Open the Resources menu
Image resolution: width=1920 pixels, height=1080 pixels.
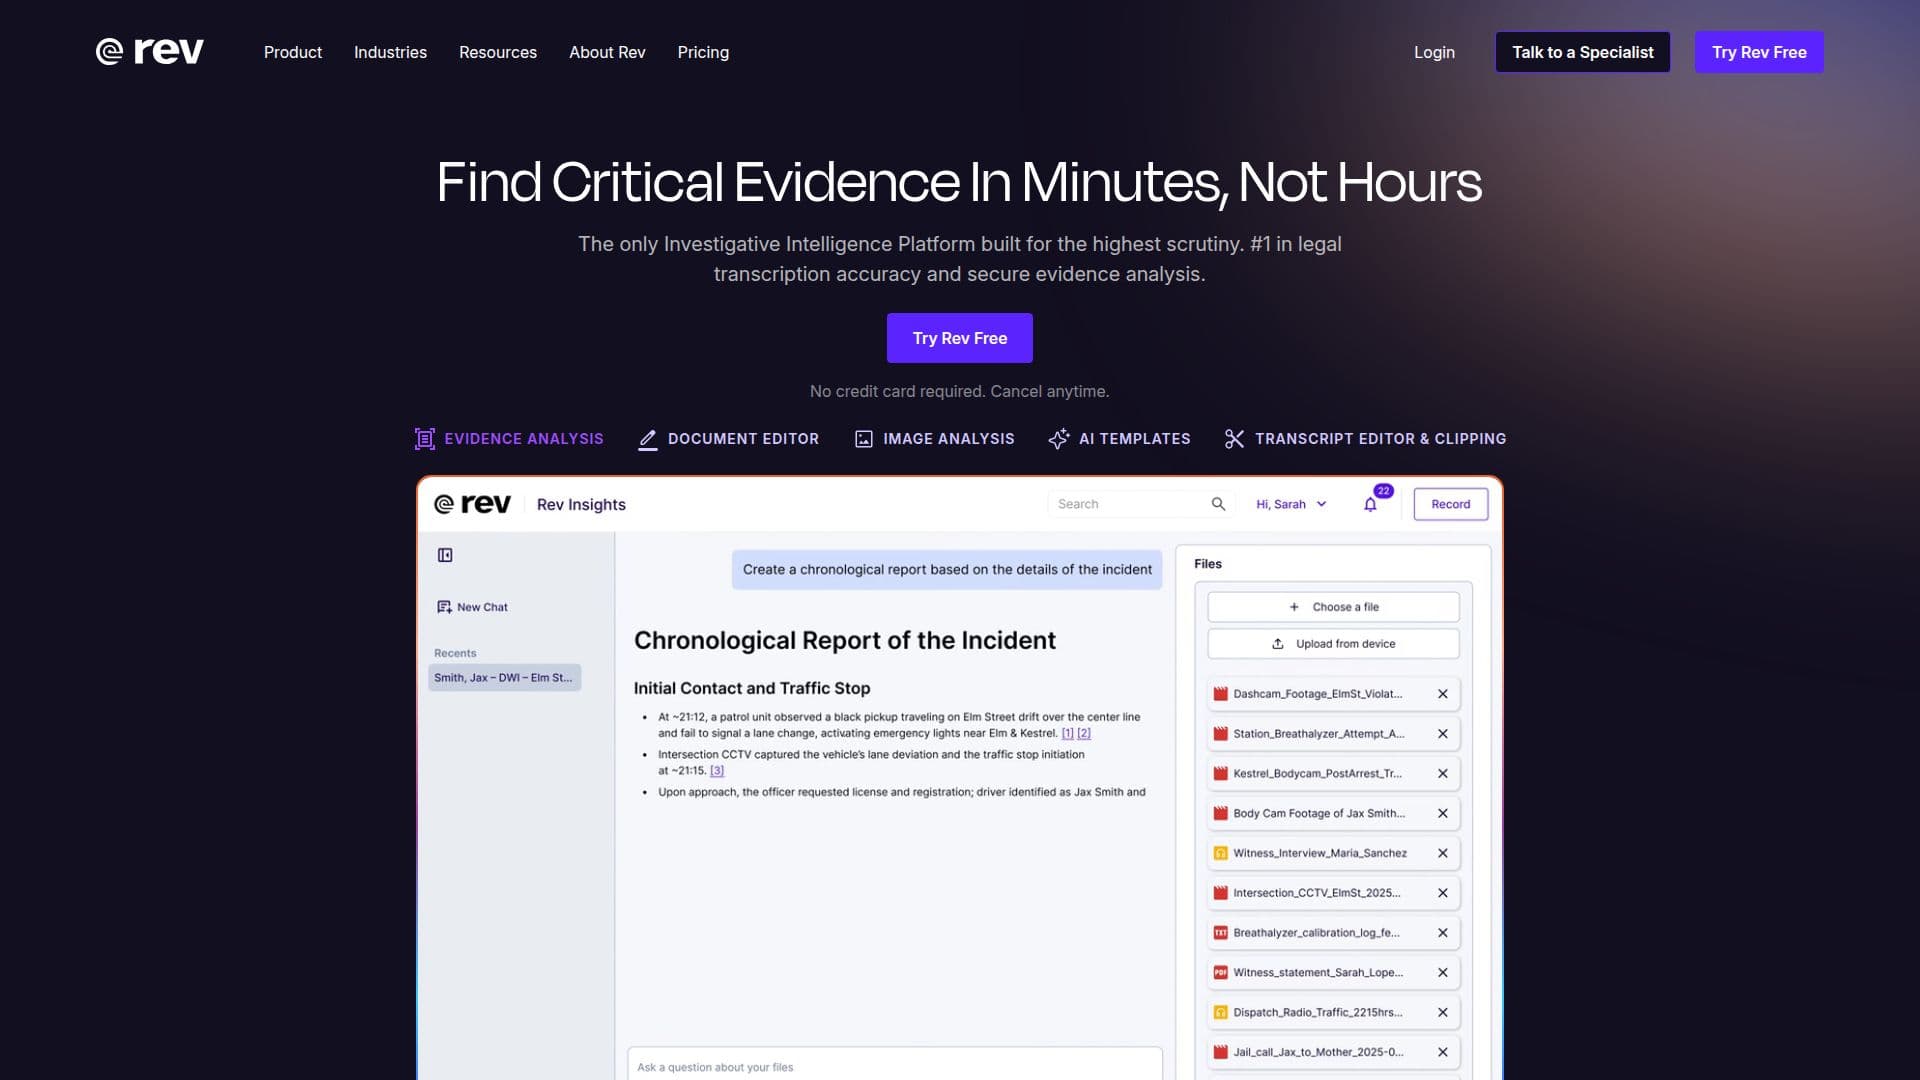tap(498, 52)
